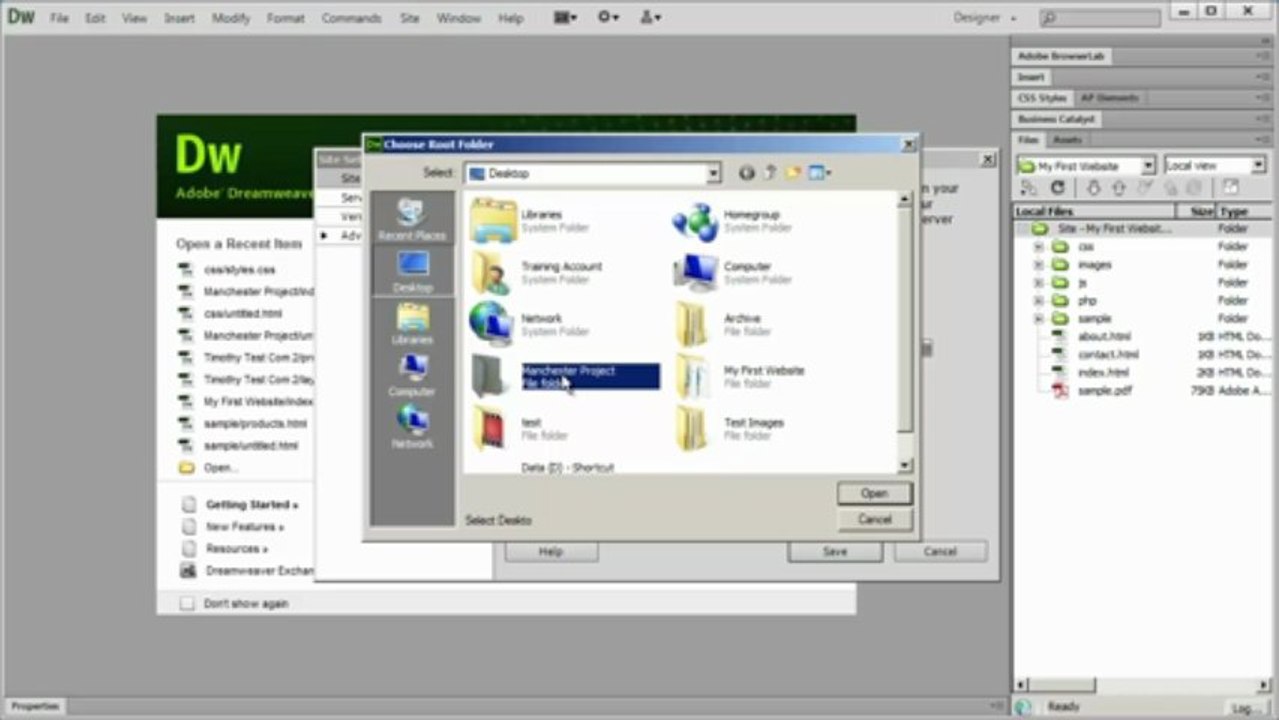Open recent item sample/products.html

[x=254, y=423]
